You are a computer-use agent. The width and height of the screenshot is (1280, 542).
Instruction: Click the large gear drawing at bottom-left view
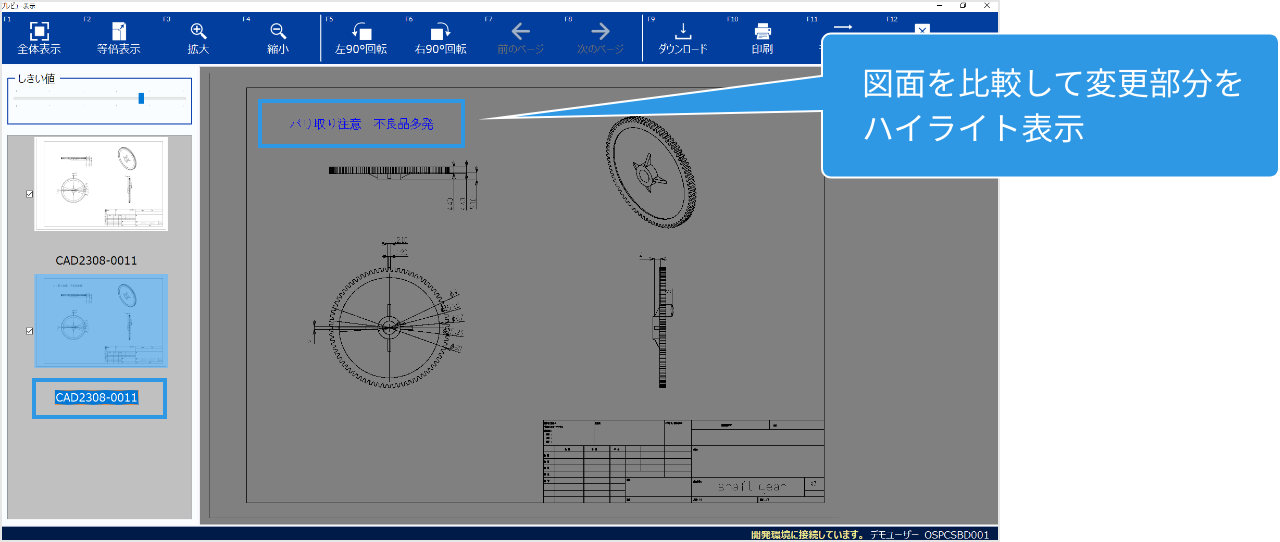pos(390,325)
